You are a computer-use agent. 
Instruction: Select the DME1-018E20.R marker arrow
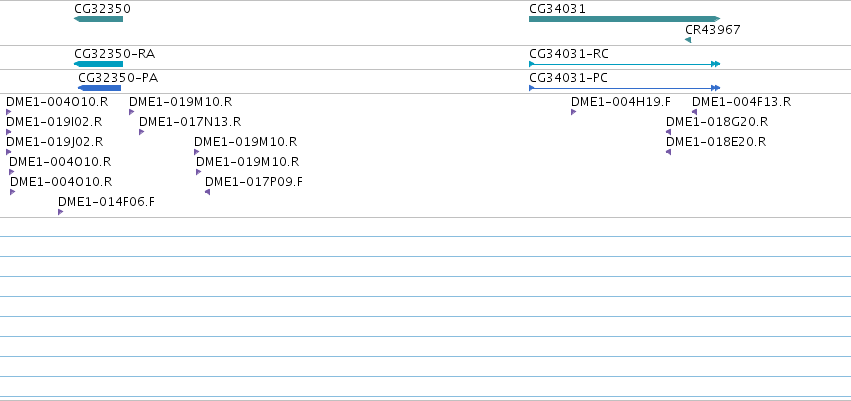(x=669, y=152)
